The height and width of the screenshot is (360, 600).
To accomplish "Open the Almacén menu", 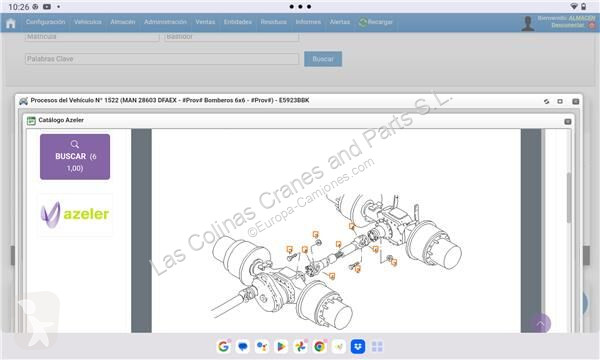I will tap(122, 22).
